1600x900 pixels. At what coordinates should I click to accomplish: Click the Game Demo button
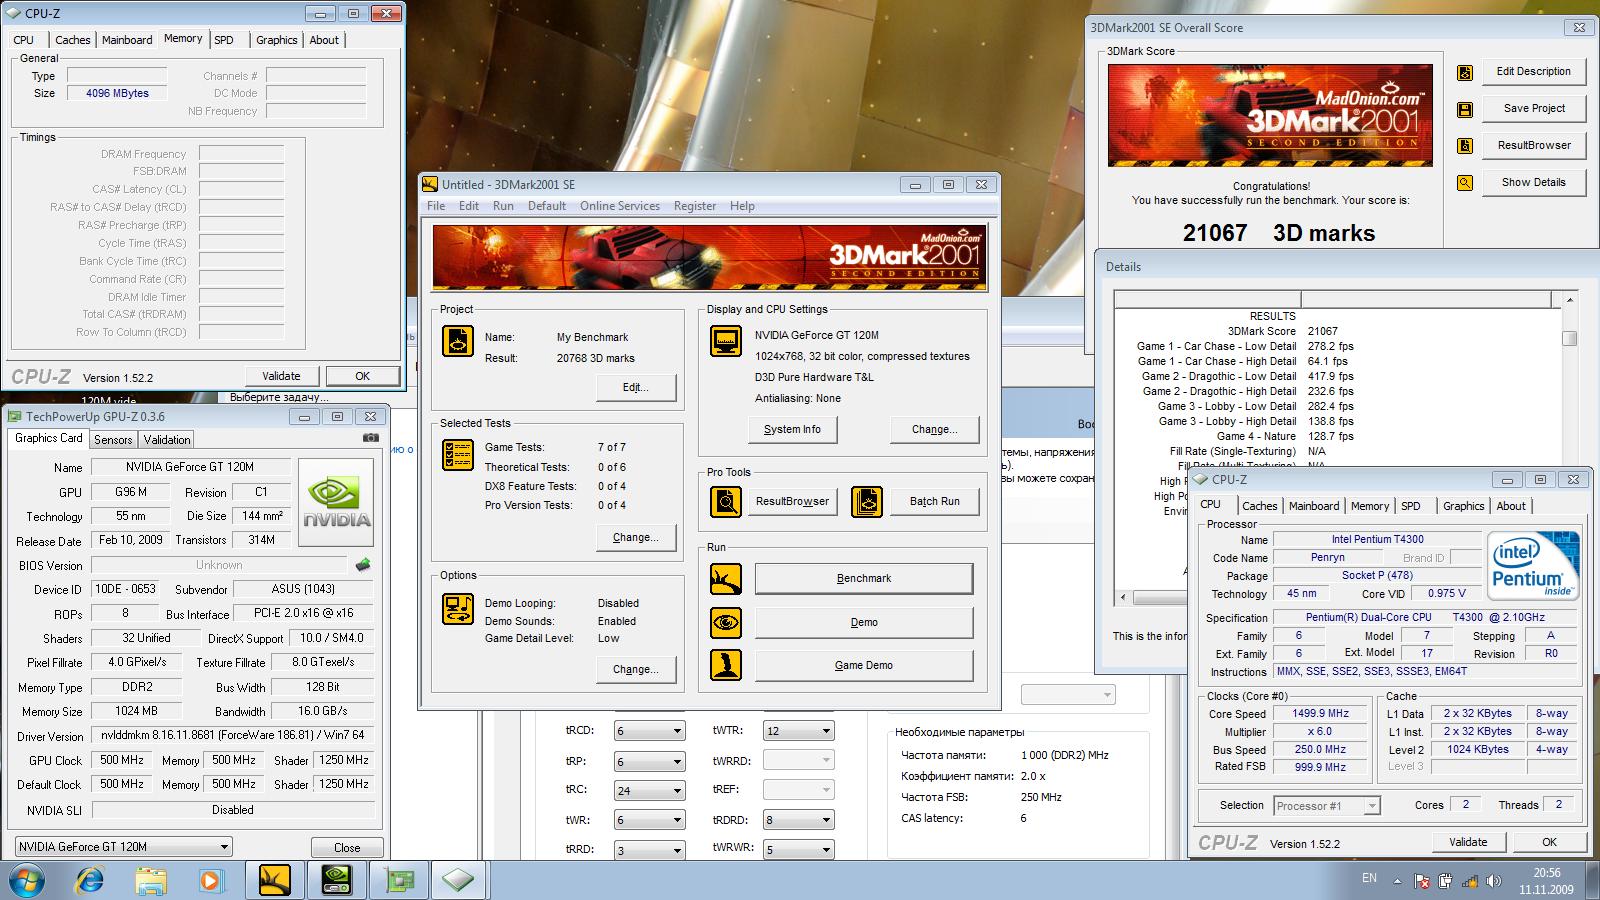[x=864, y=665]
